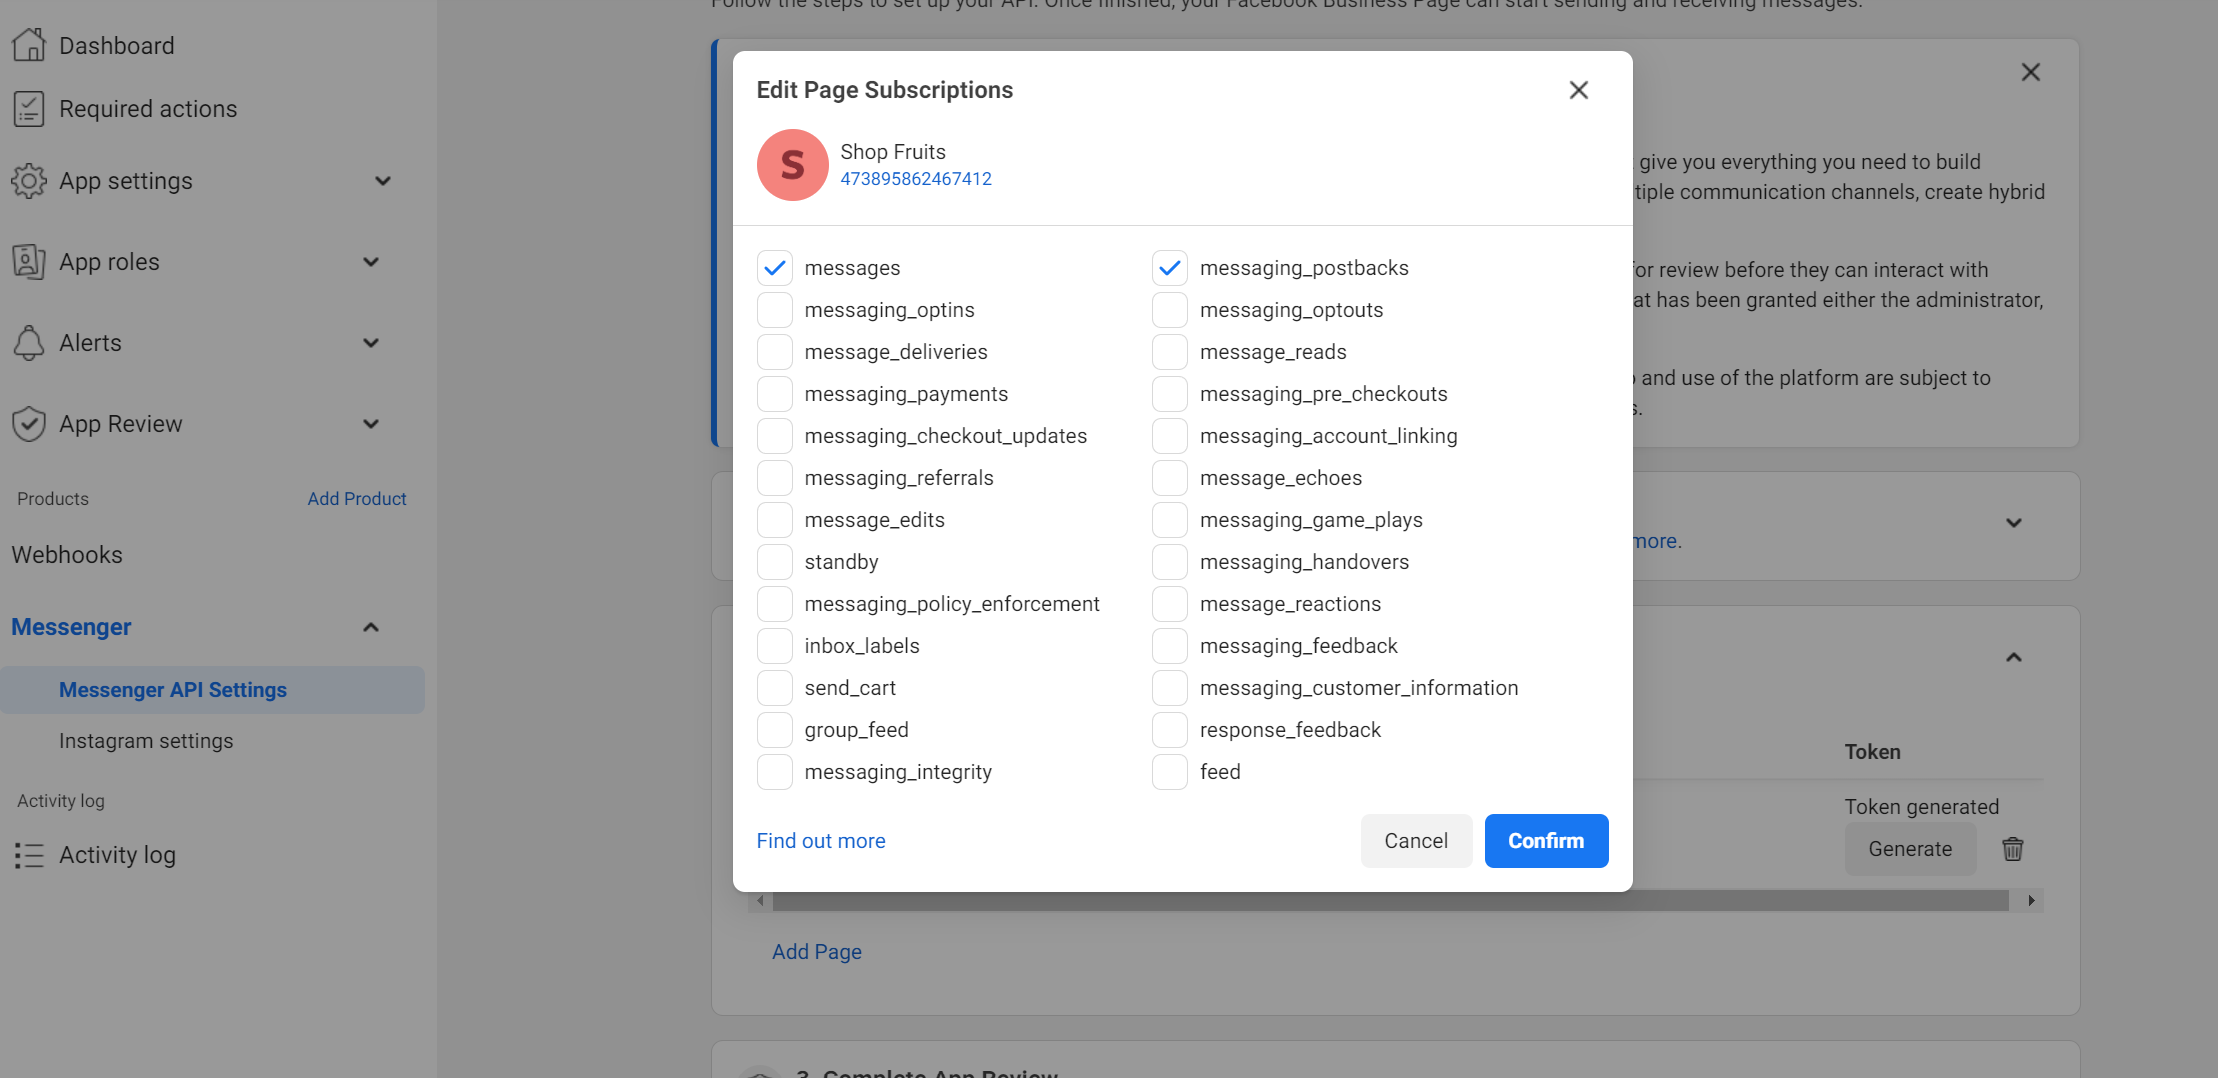
Task: Collapse the App settings section chevron
Action: (x=383, y=181)
